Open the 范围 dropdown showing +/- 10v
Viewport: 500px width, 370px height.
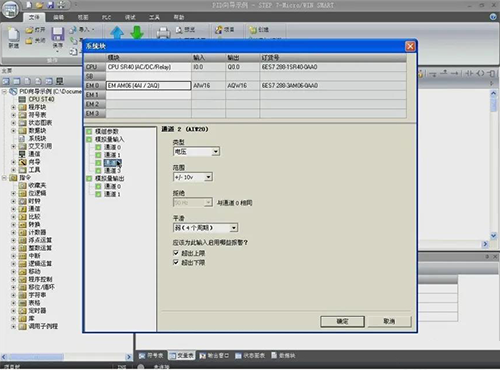(193, 177)
